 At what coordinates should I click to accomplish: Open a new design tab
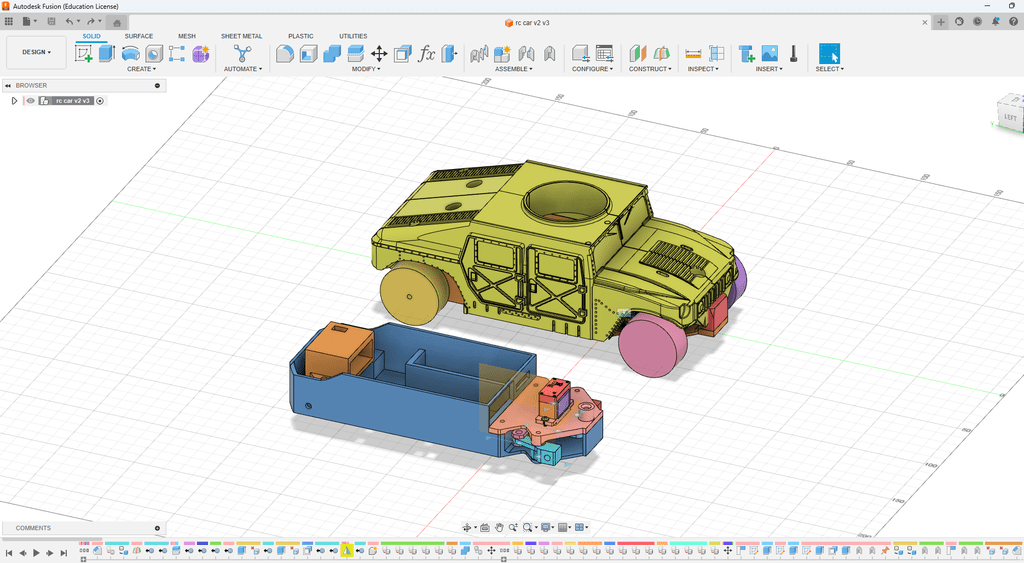pyautogui.click(x=940, y=22)
